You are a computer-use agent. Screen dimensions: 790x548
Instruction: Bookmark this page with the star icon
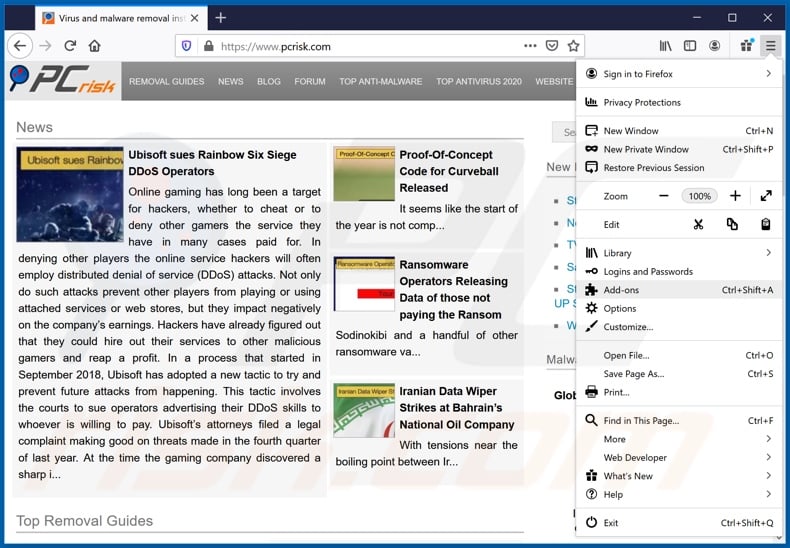573,46
